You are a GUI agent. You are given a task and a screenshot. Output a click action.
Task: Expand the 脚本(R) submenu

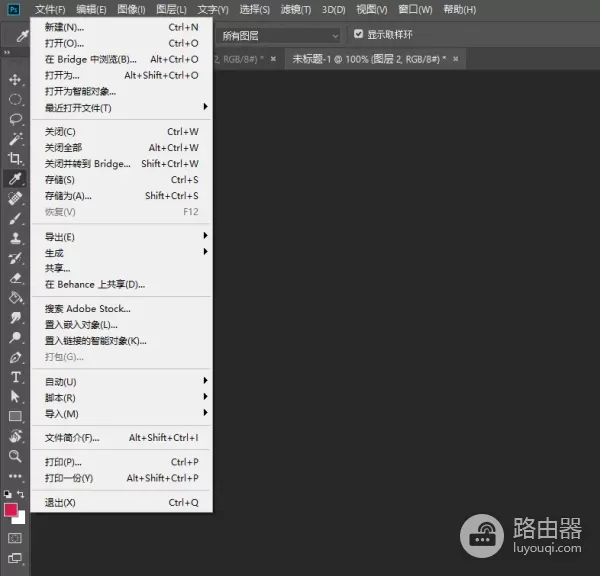coord(121,398)
